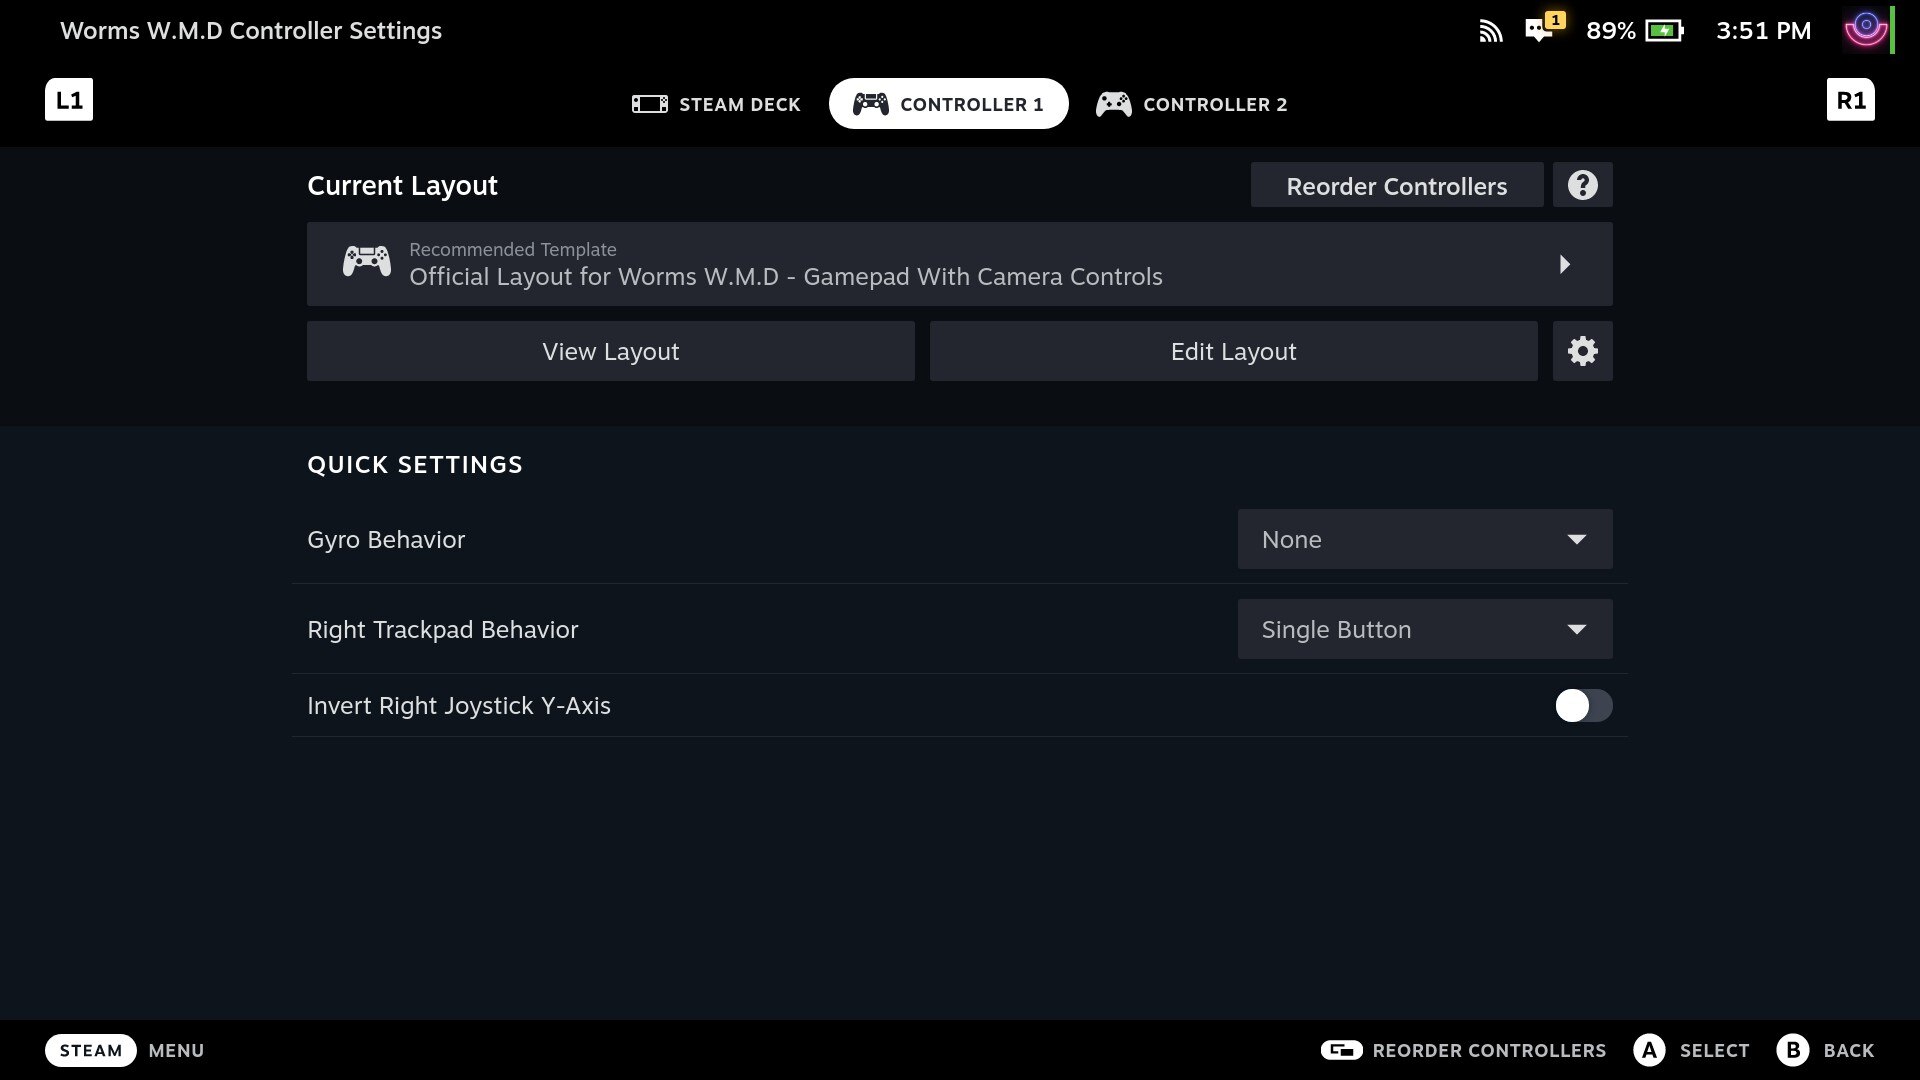Click the Controller 1 gamepad icon
This screenshot has width=1920, height=1080.
868,103
